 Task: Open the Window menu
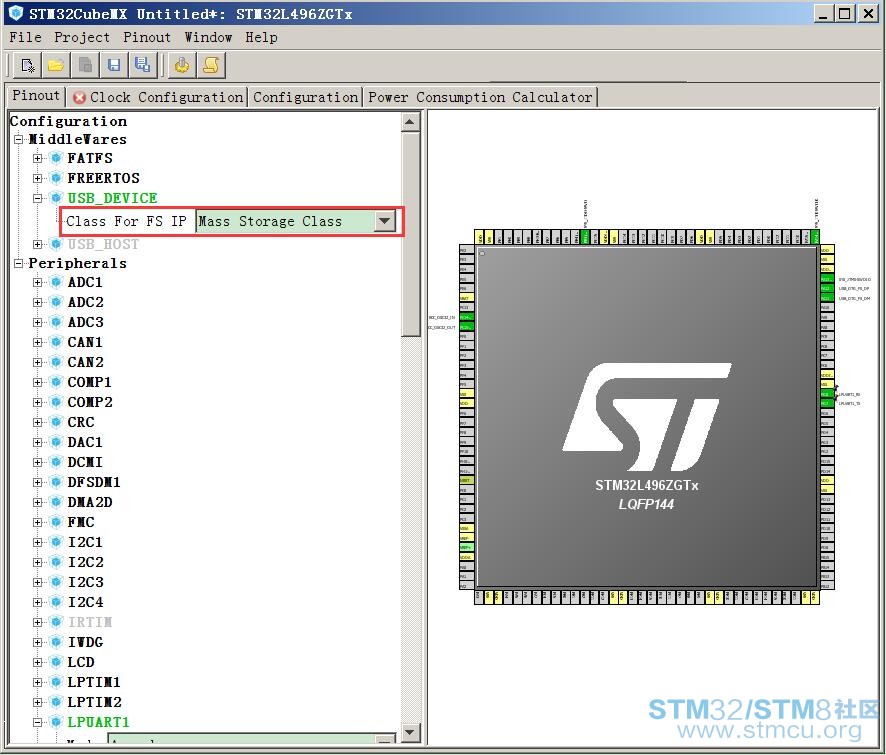point(208,37)
